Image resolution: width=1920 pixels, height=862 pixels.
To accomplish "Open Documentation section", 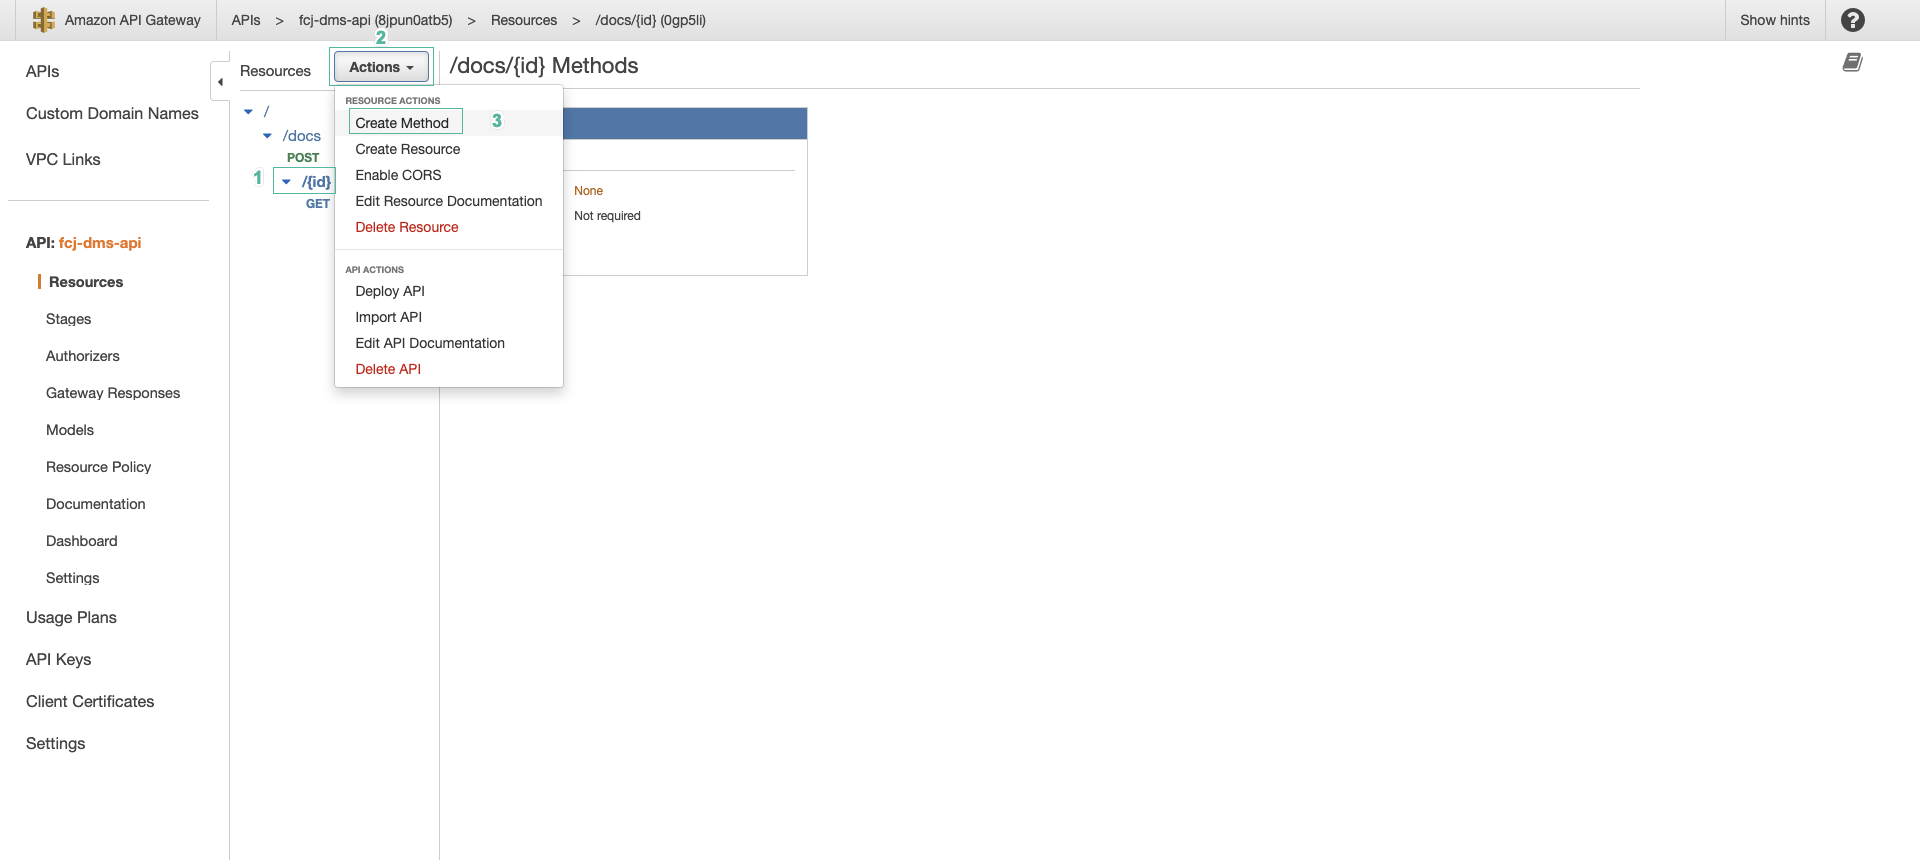I will [95, 504].
